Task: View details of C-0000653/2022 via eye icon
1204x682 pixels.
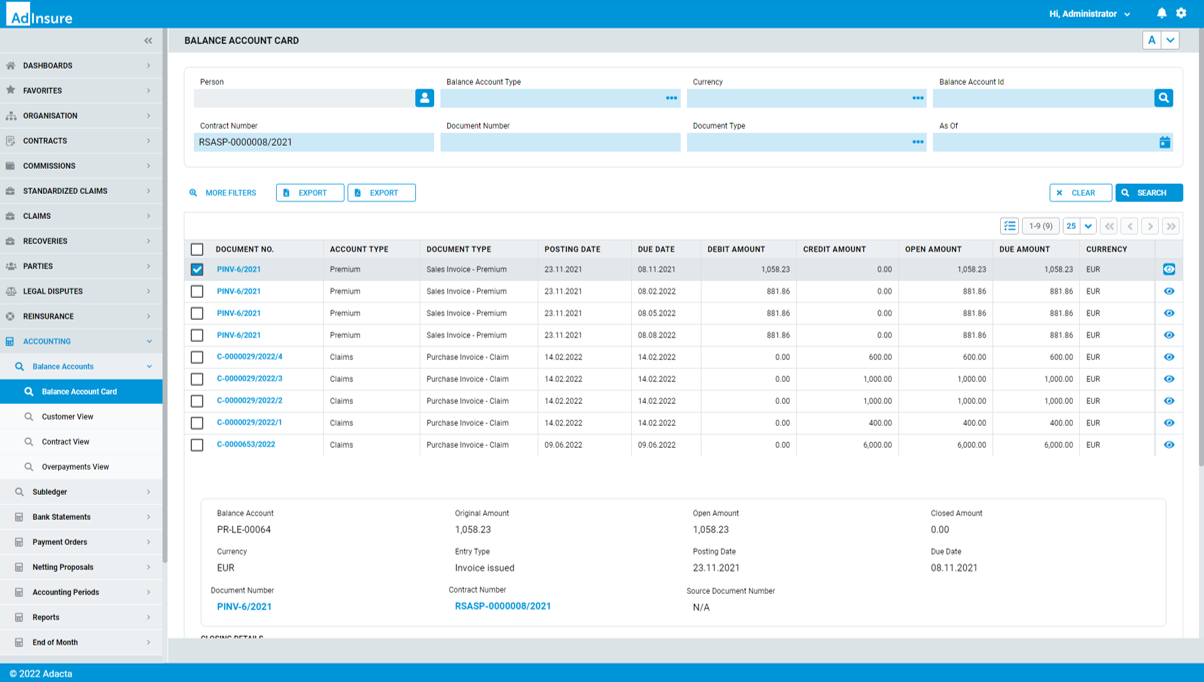Action: [x=1169, y=445]
